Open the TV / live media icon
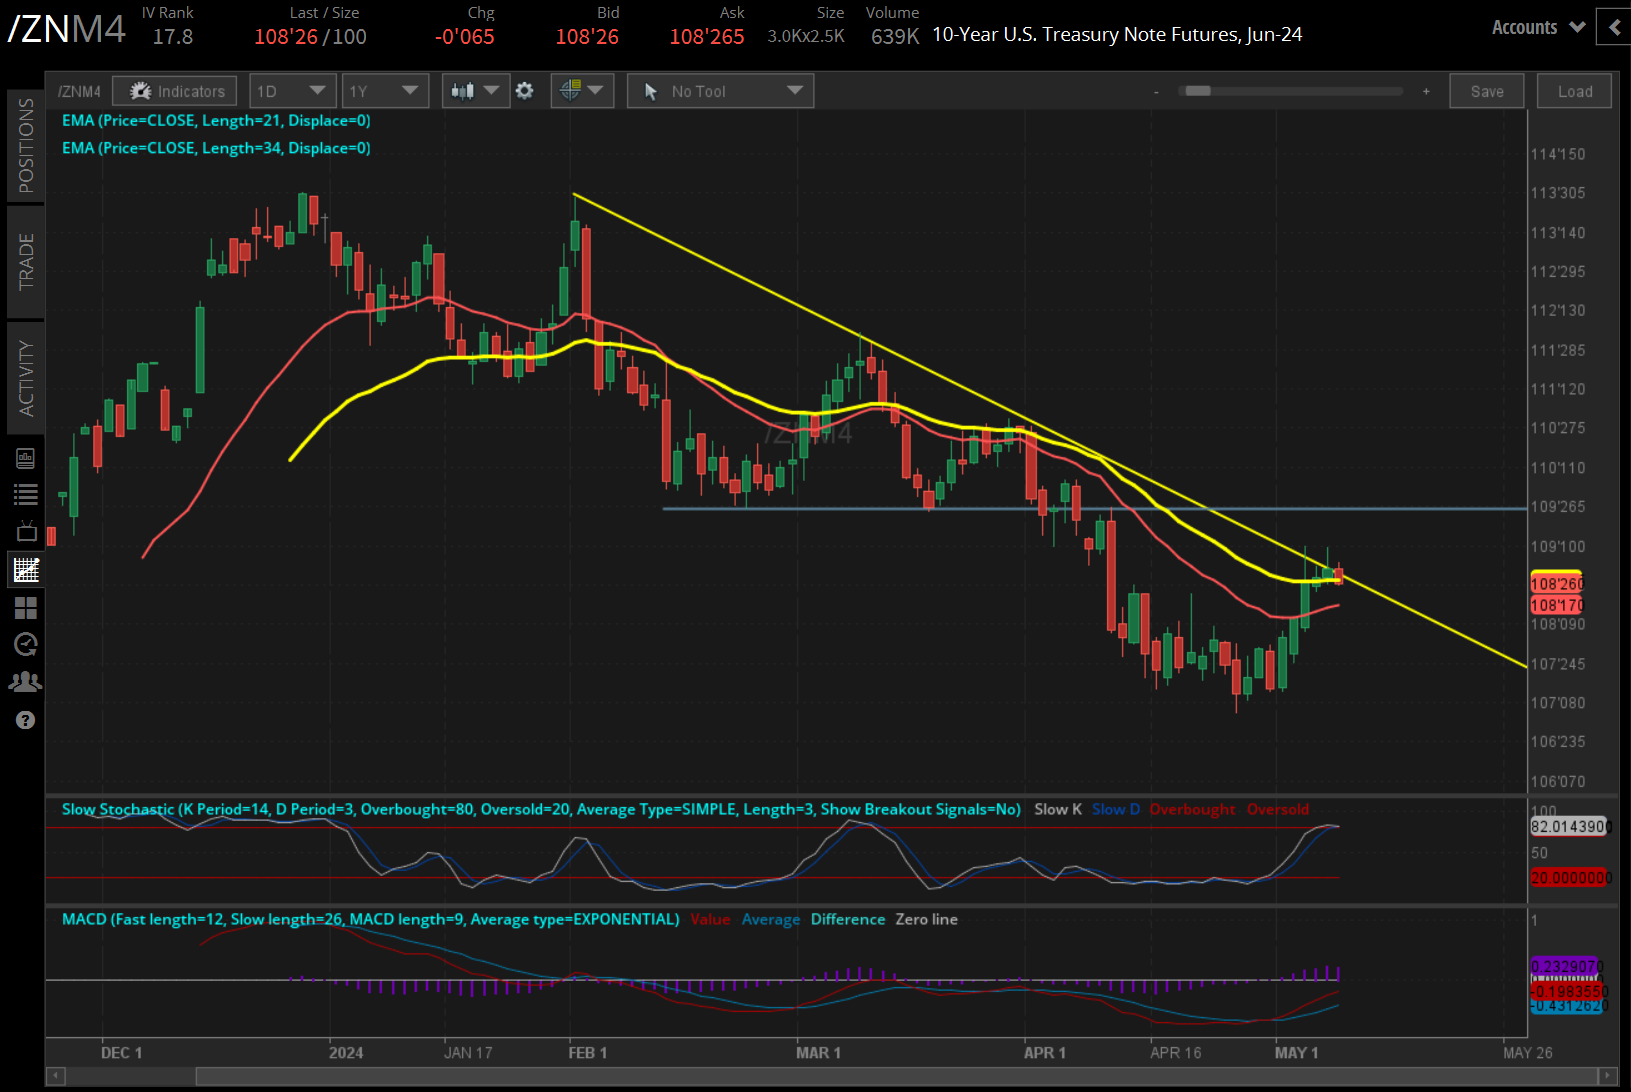The height and width of the screenshot is (1092, 1631). [25, 531]
